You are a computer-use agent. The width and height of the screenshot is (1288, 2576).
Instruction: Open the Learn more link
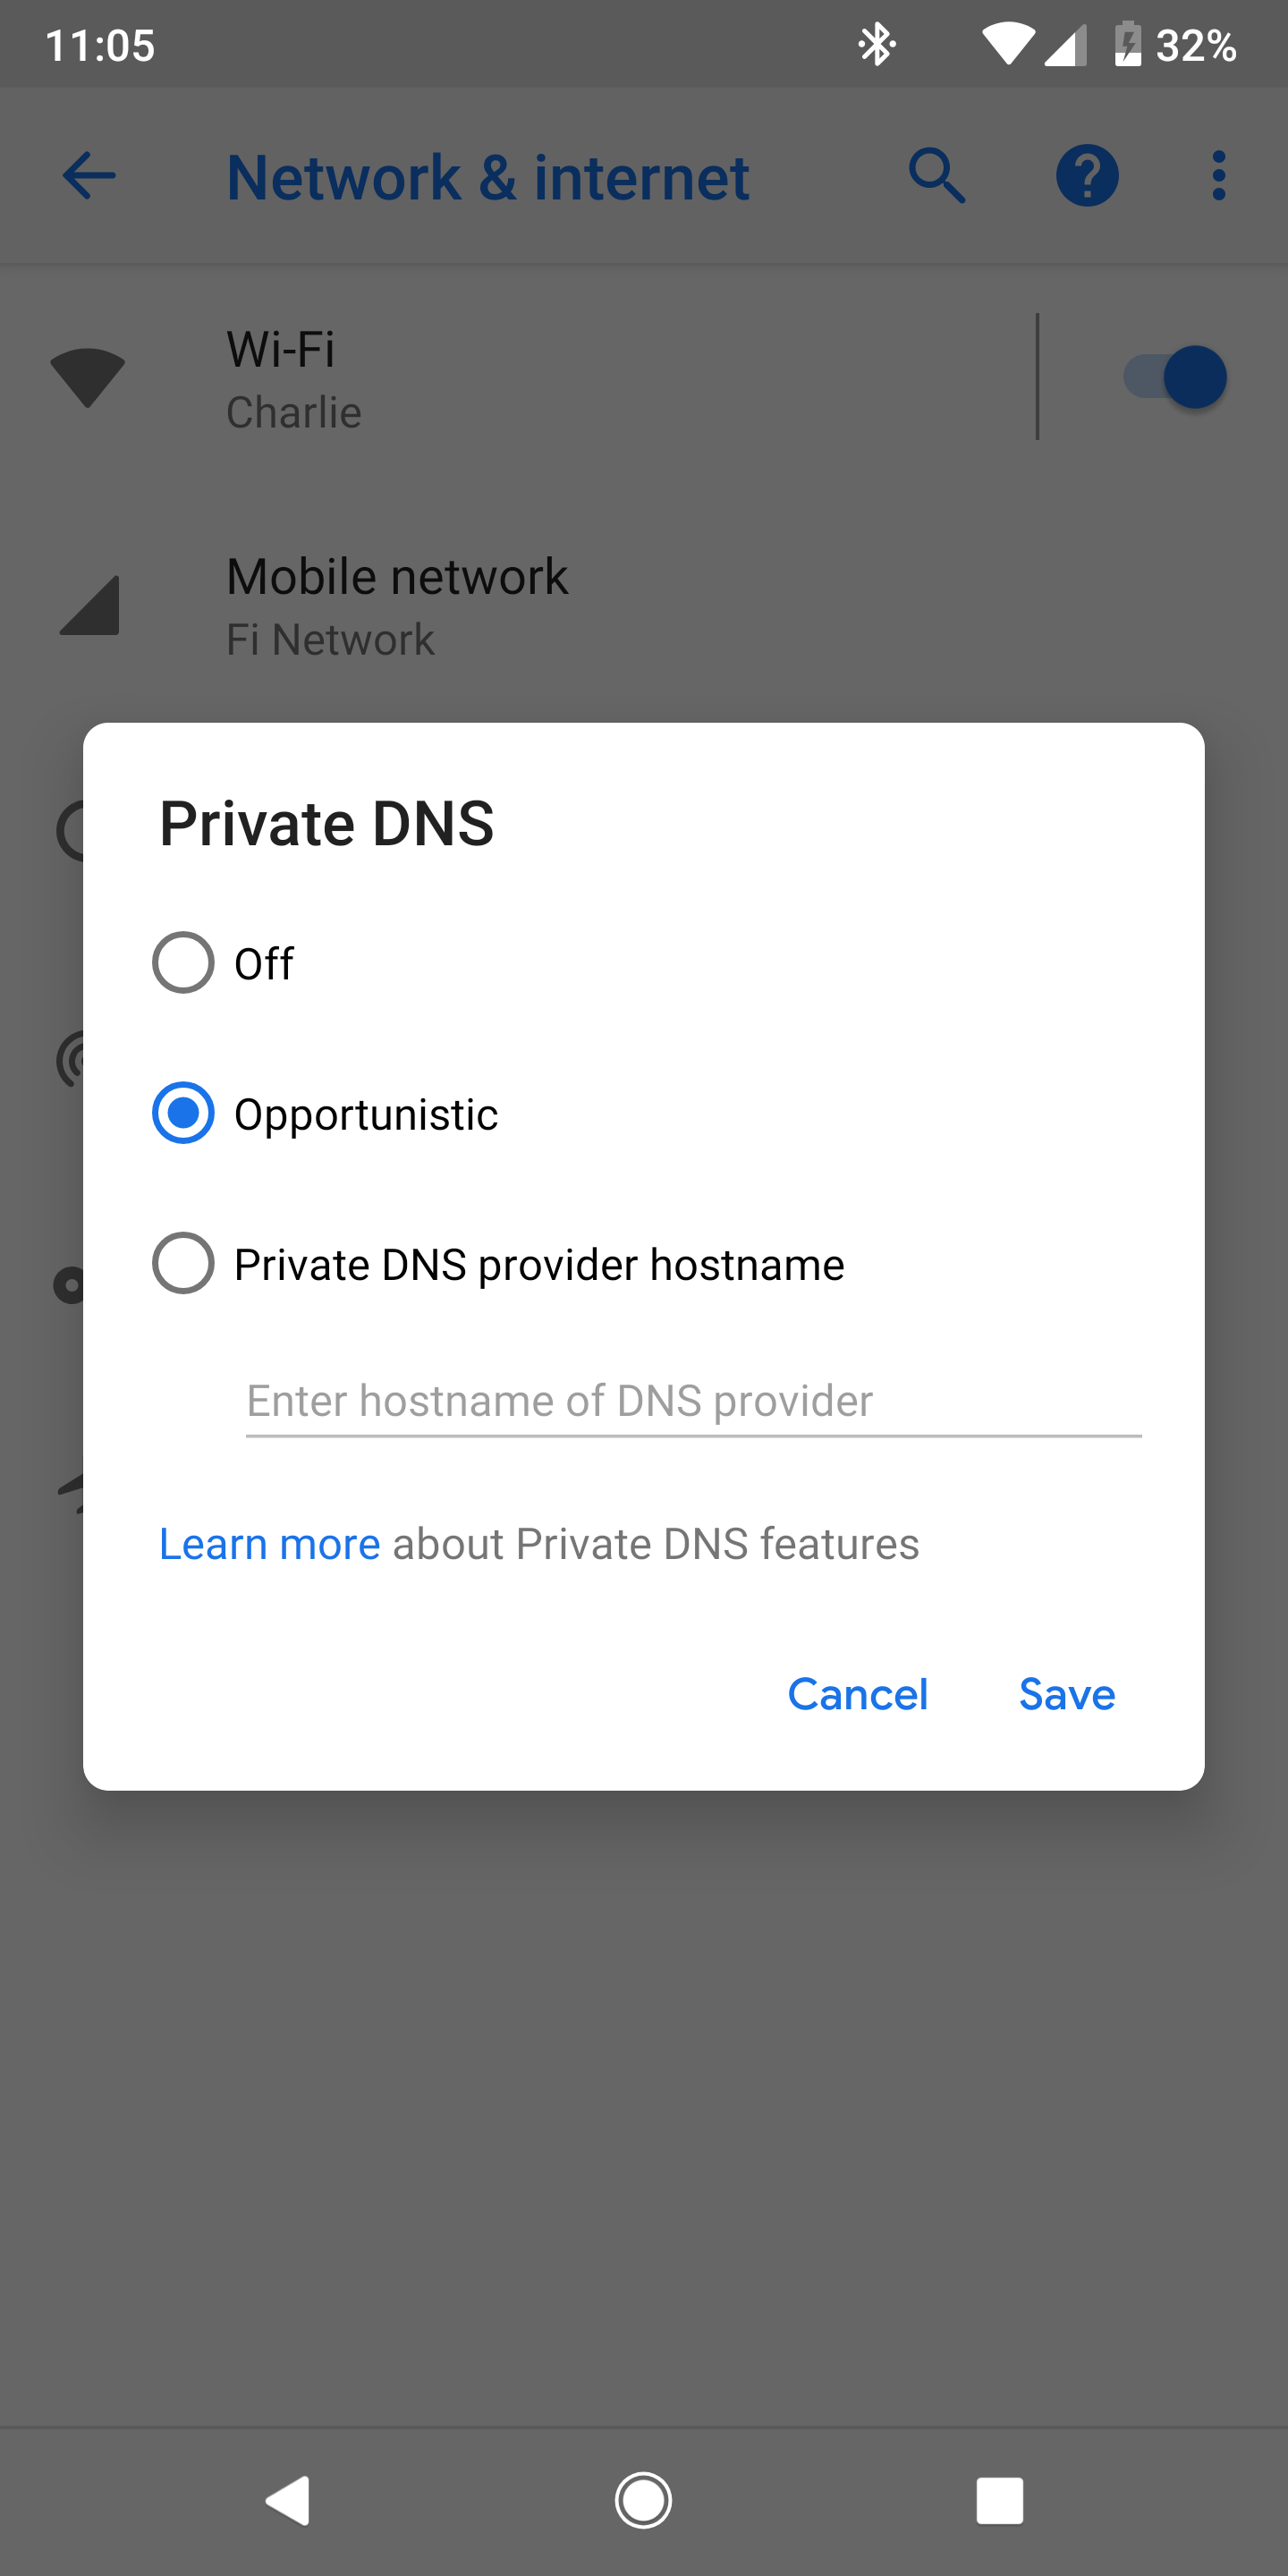point(270,1544)
